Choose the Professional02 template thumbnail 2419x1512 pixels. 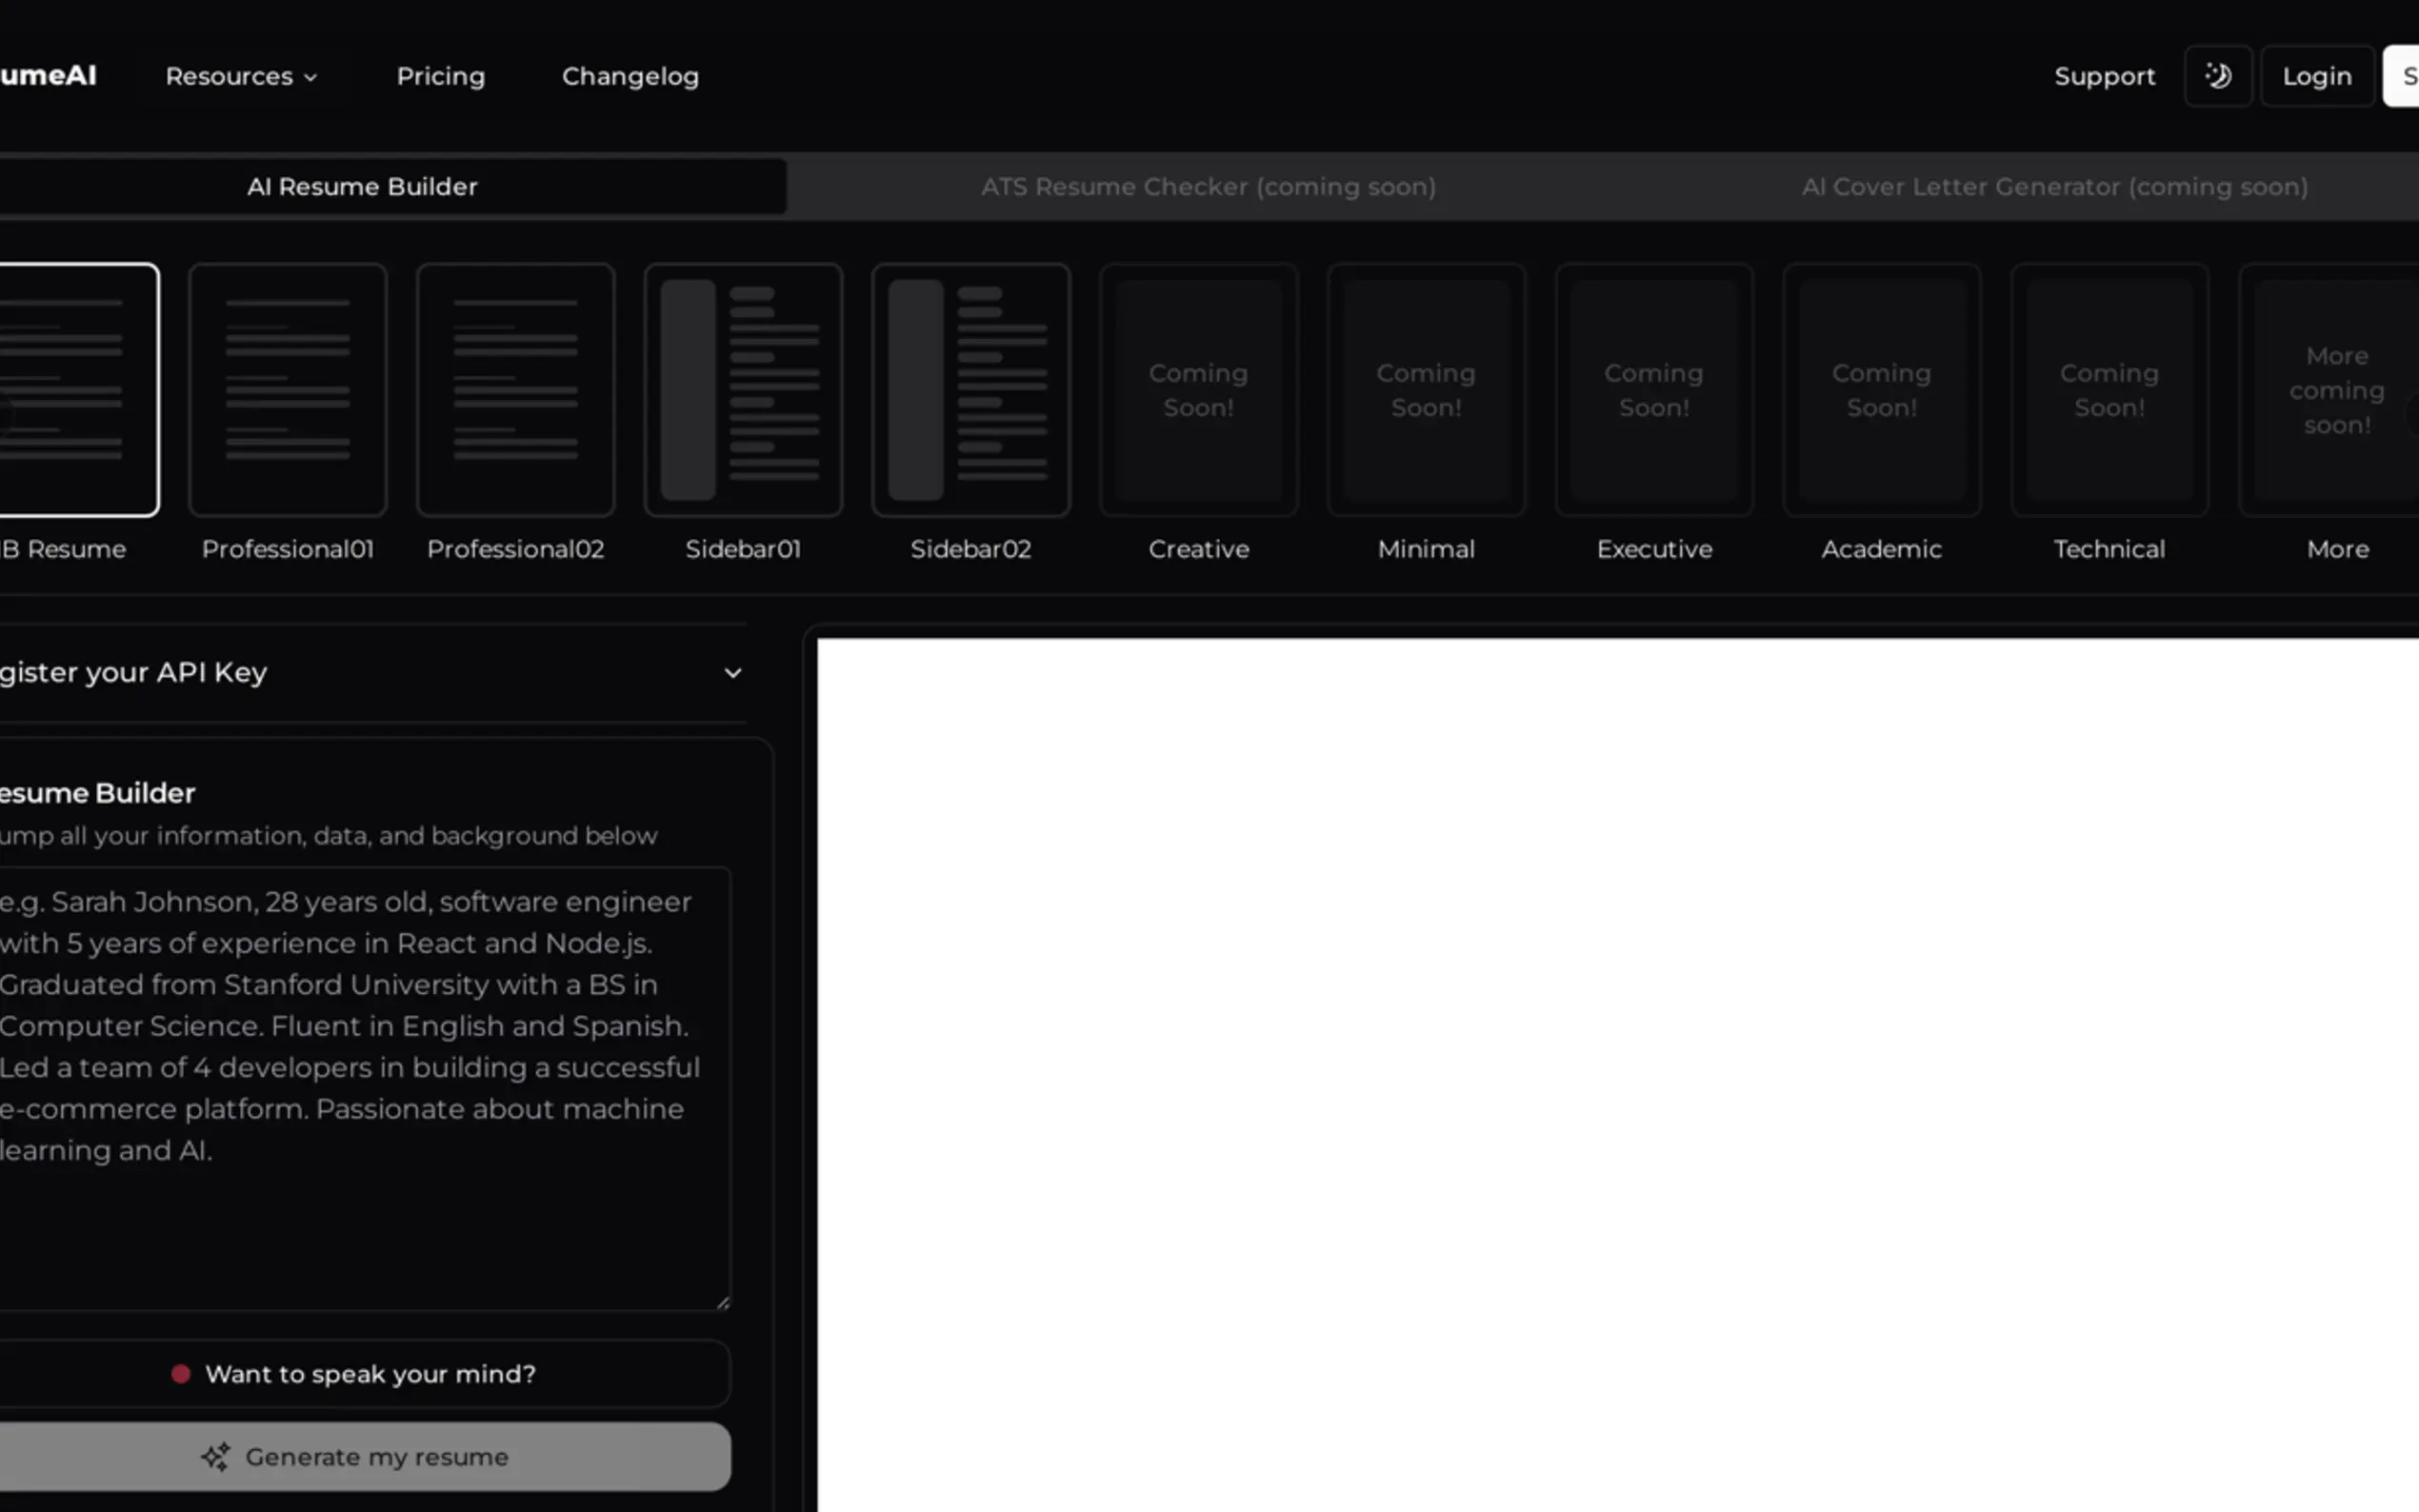515,390
